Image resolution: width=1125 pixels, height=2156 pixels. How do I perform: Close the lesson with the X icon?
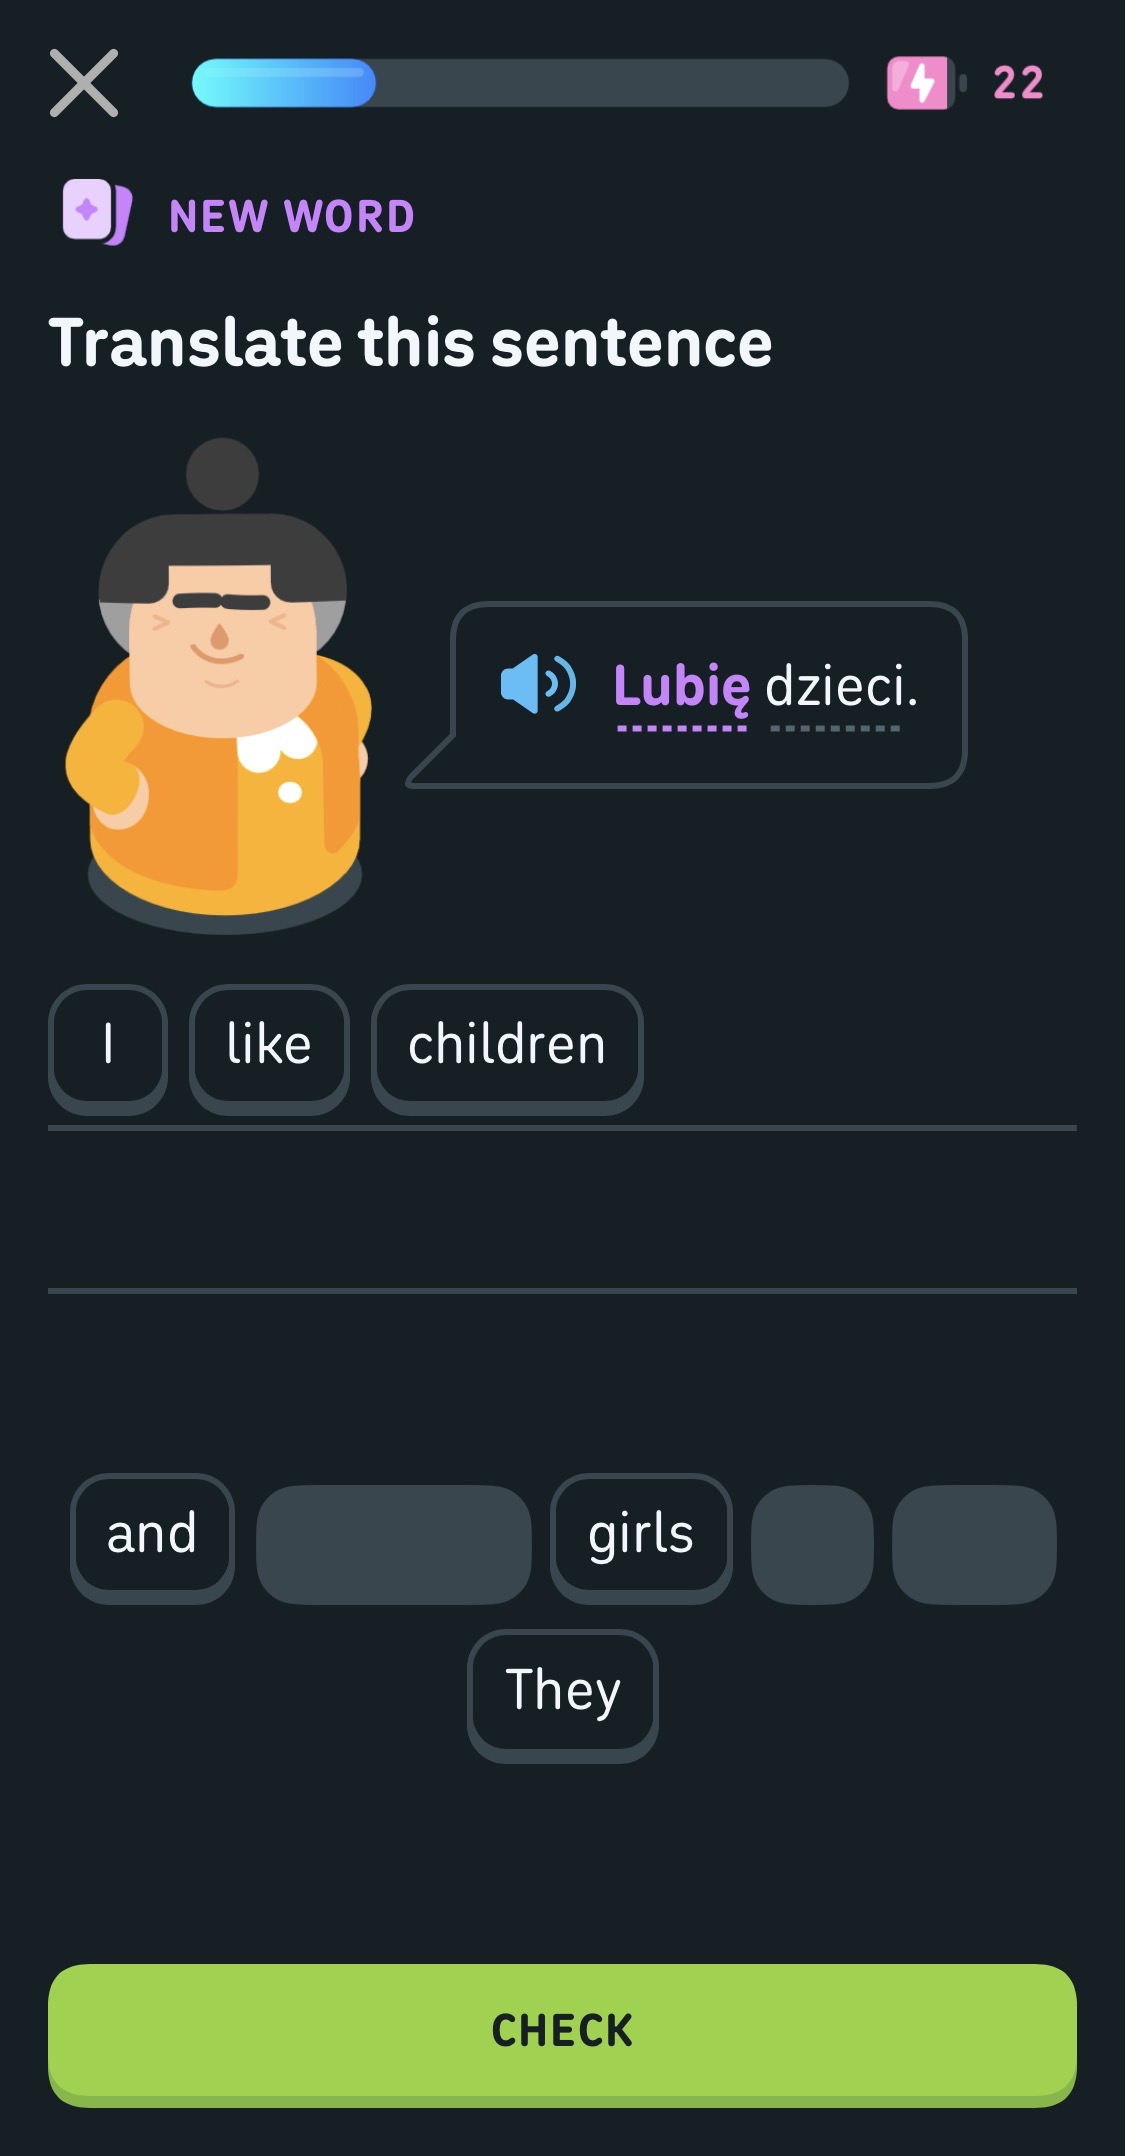coord(84,83)
